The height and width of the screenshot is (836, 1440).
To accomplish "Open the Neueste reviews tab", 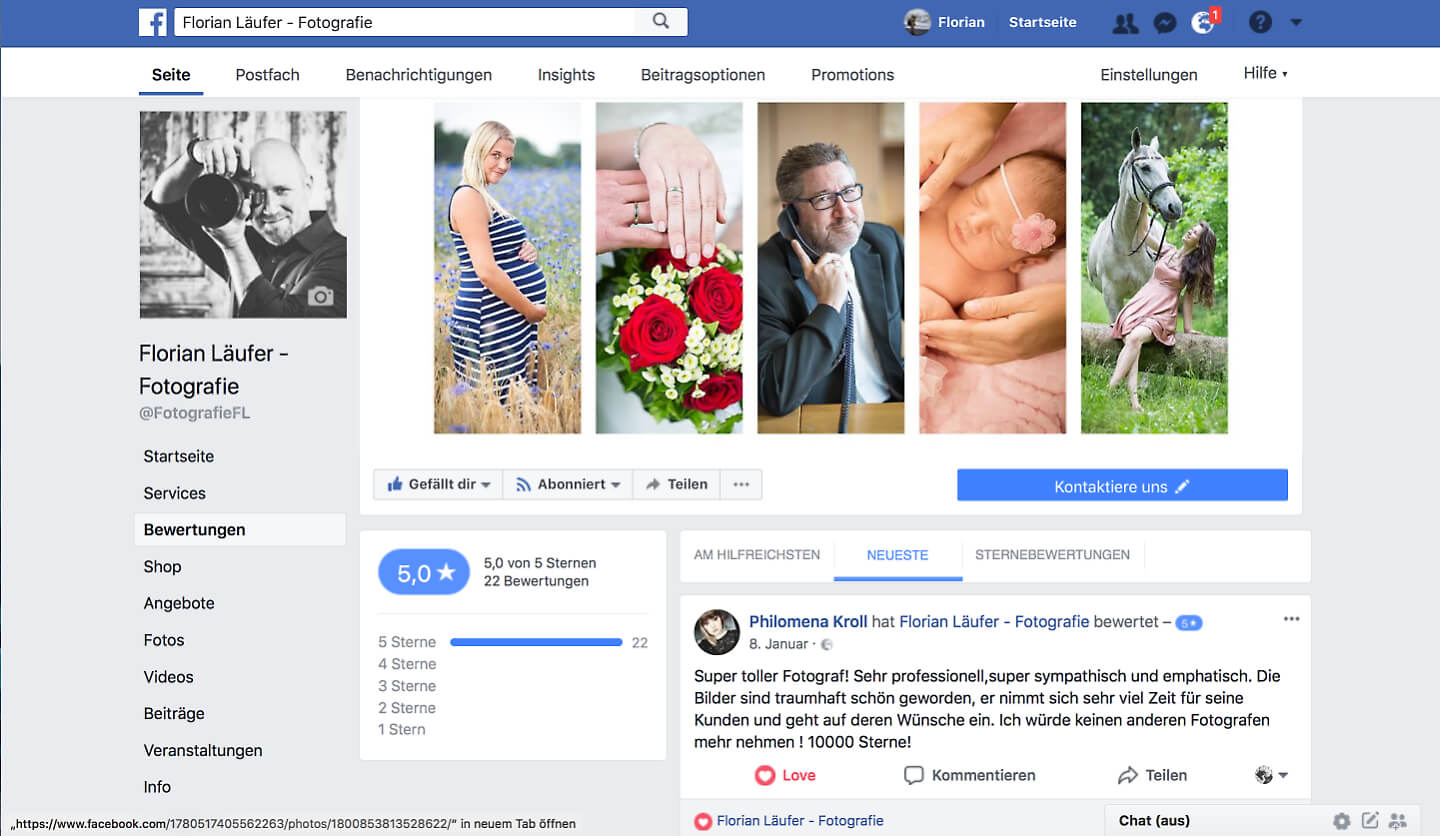I will click(897, 555).
